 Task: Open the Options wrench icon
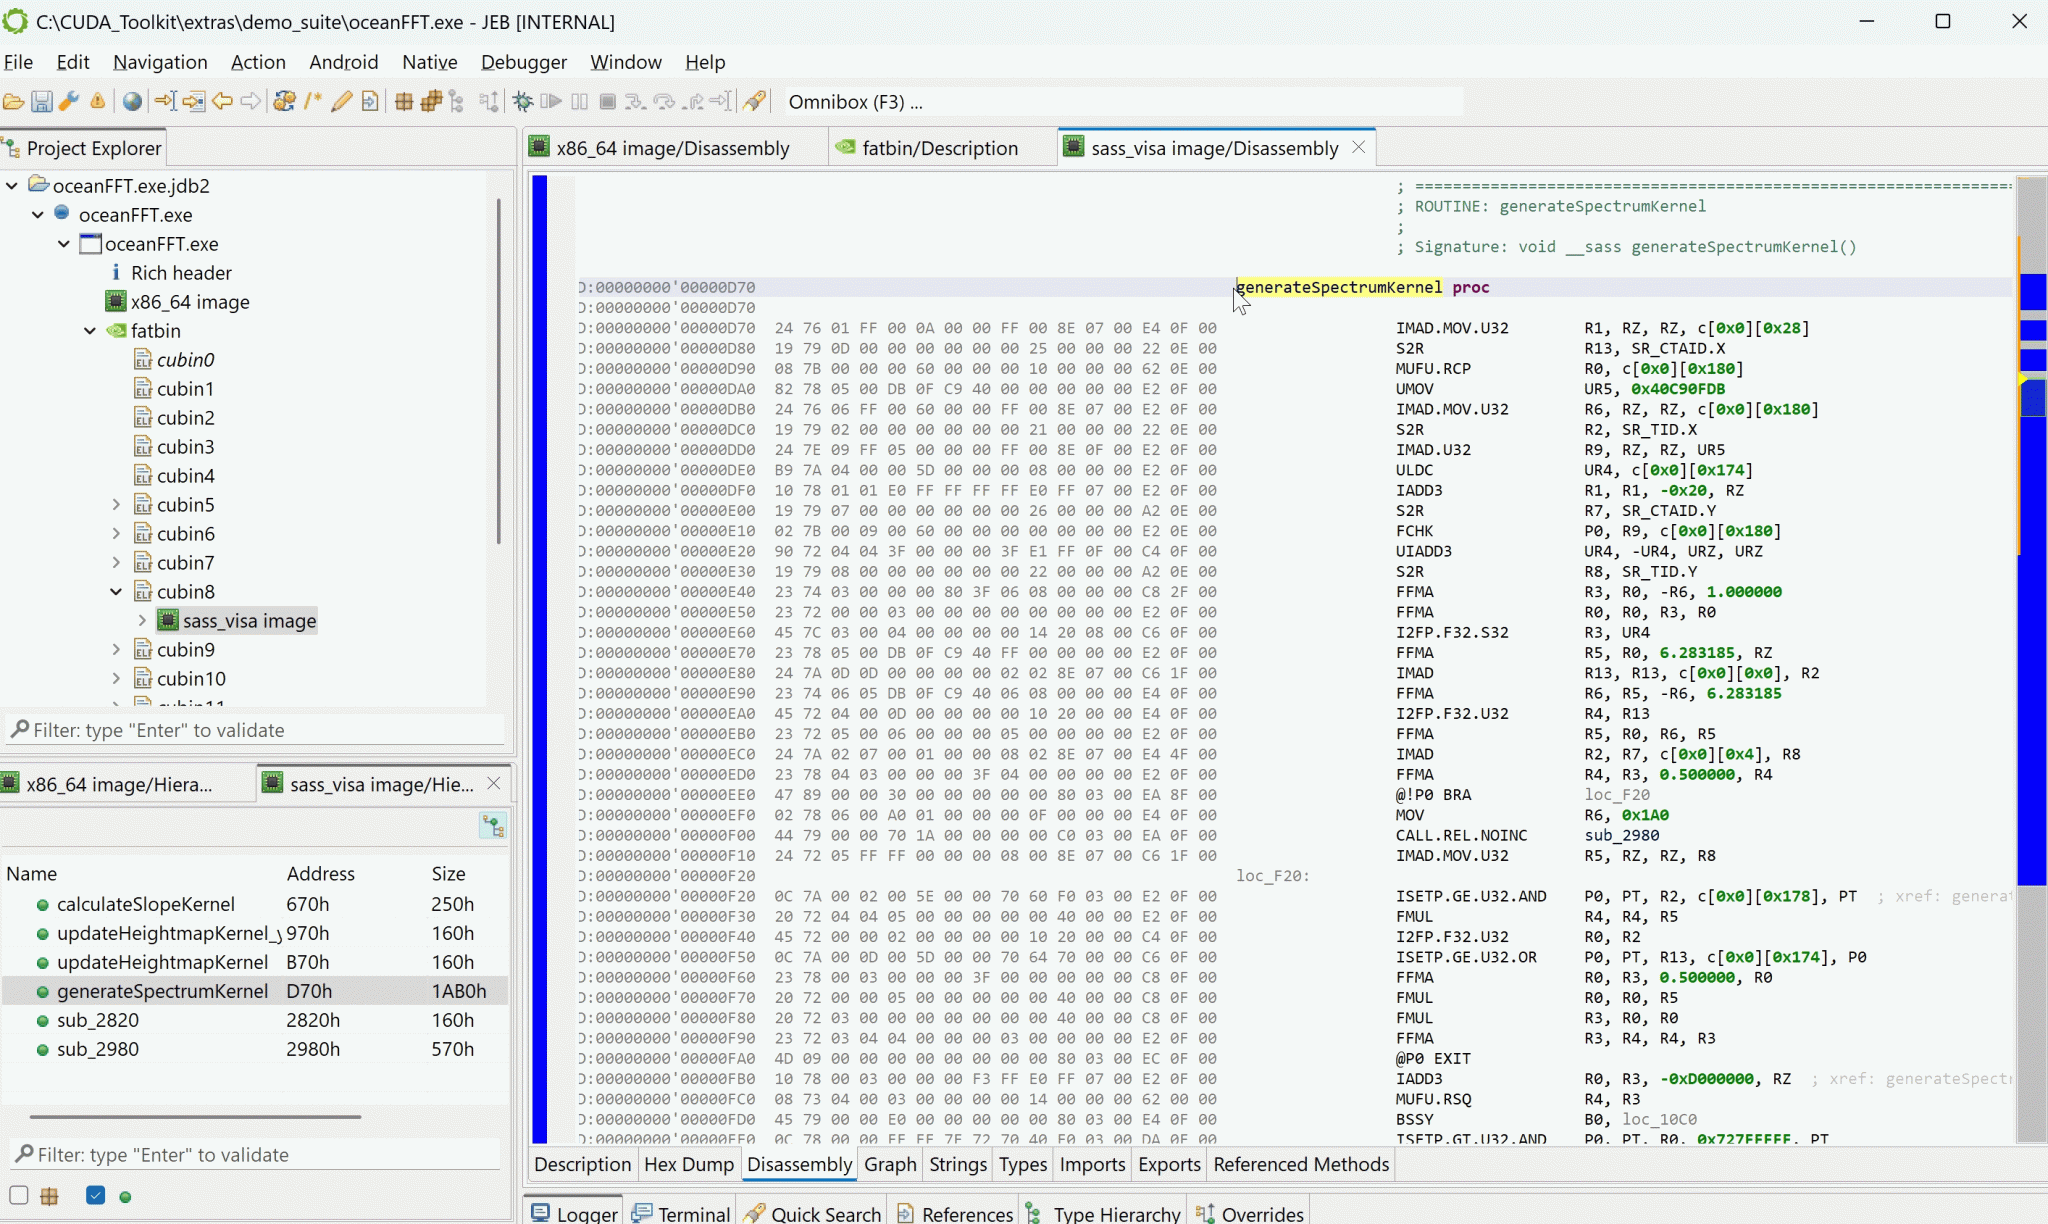click(69, 101)
